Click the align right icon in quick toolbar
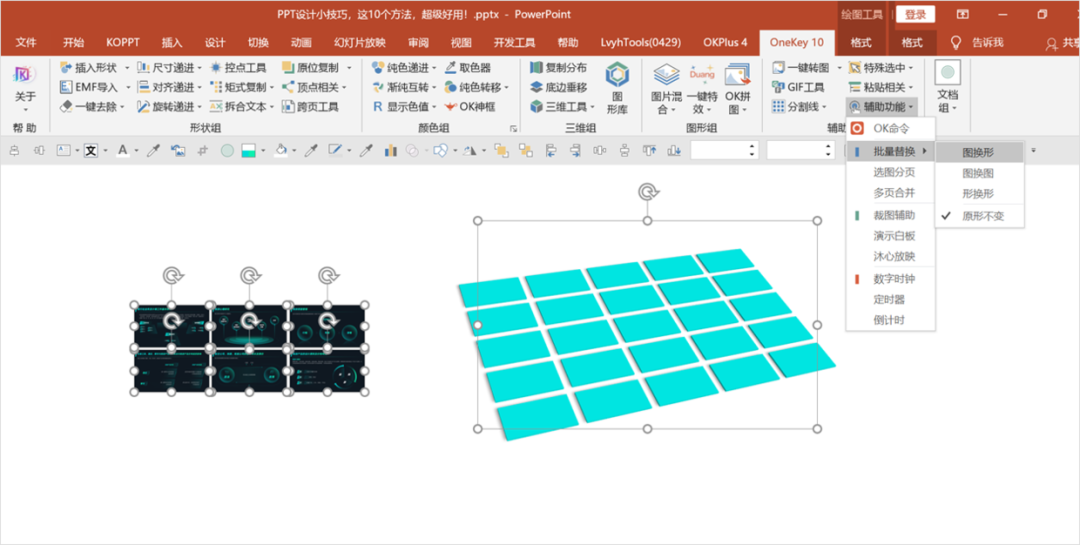 tap(575, 150)
